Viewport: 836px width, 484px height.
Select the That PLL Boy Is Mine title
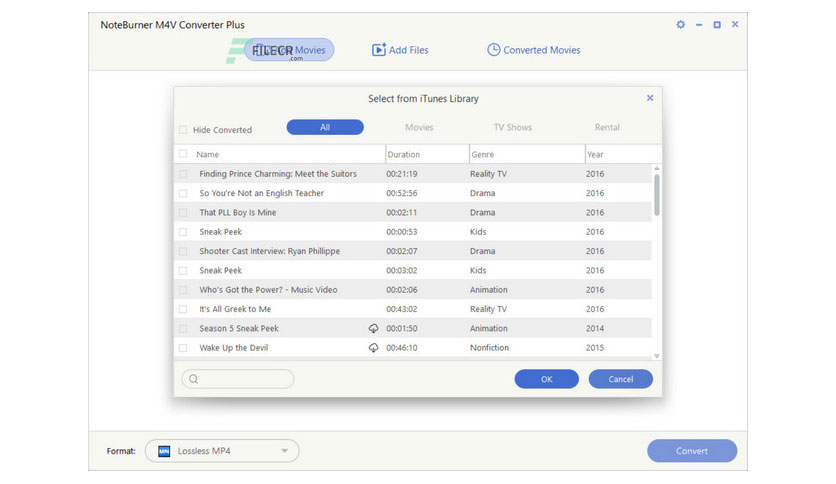(x=238, y=213)
